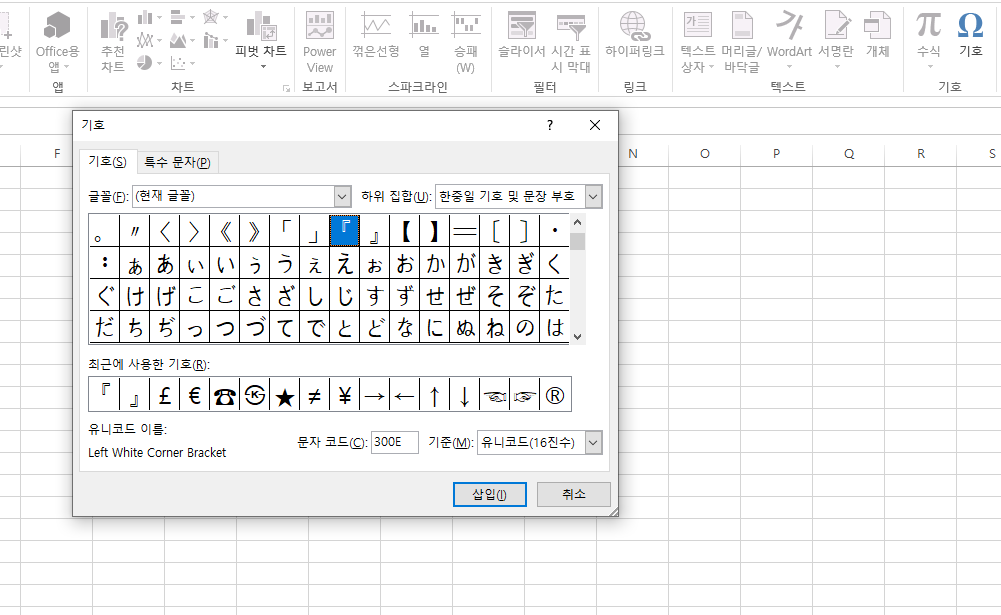This screenshot has width=1001, height=615.
Task: Switch to the Special Characters (특수 문자) tab
Action: (x=177, y=162)
